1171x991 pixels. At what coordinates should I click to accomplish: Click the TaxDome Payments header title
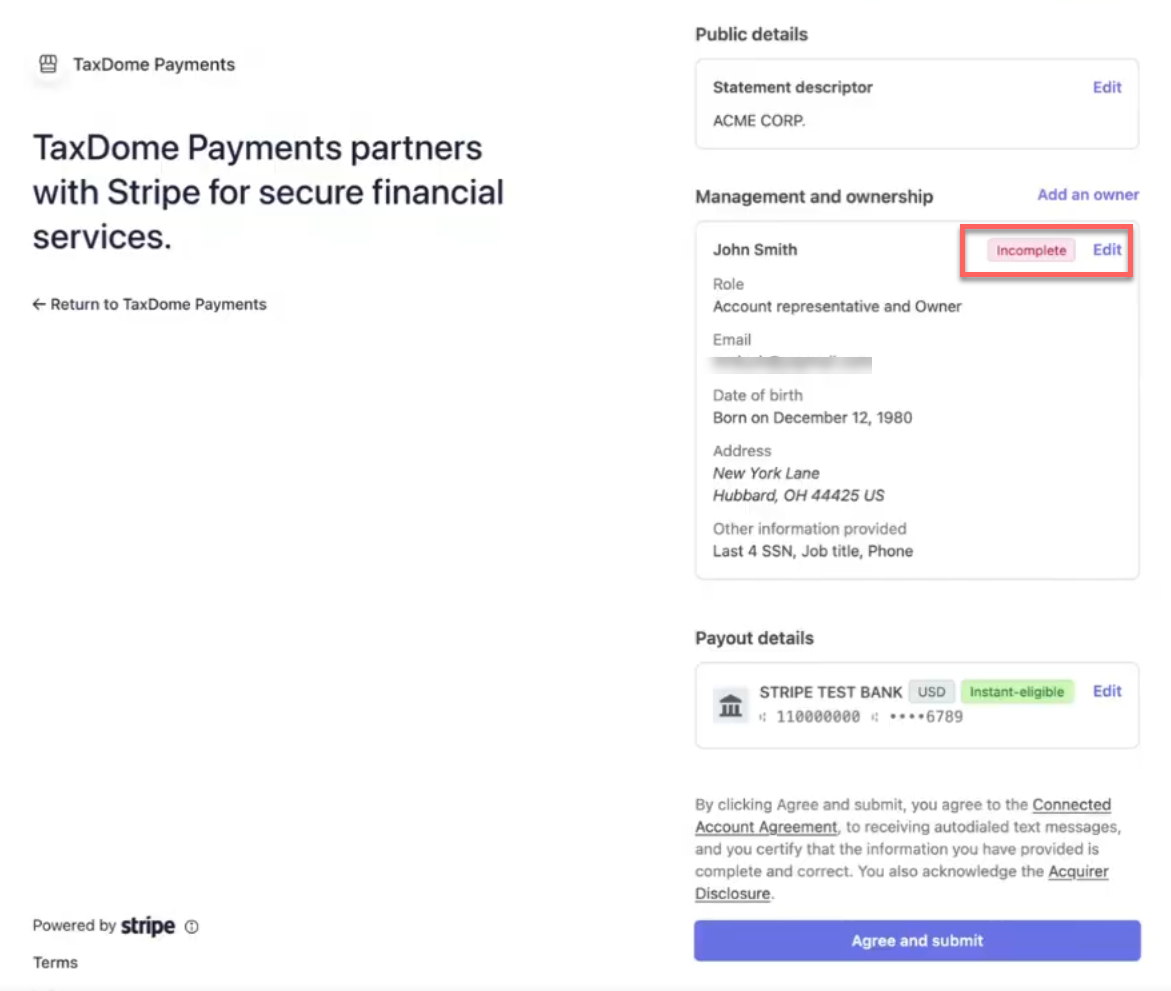point(154,65)
